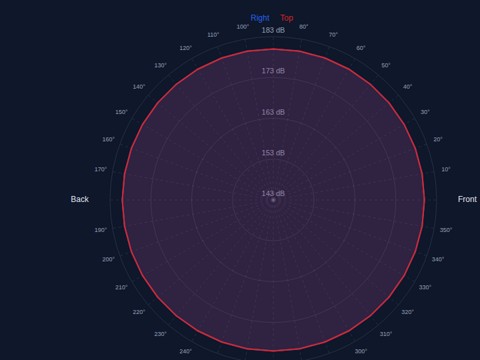This screenshot has width=480, height=360.
Task: Click the 70° angle label
Action: coord(333,35)
